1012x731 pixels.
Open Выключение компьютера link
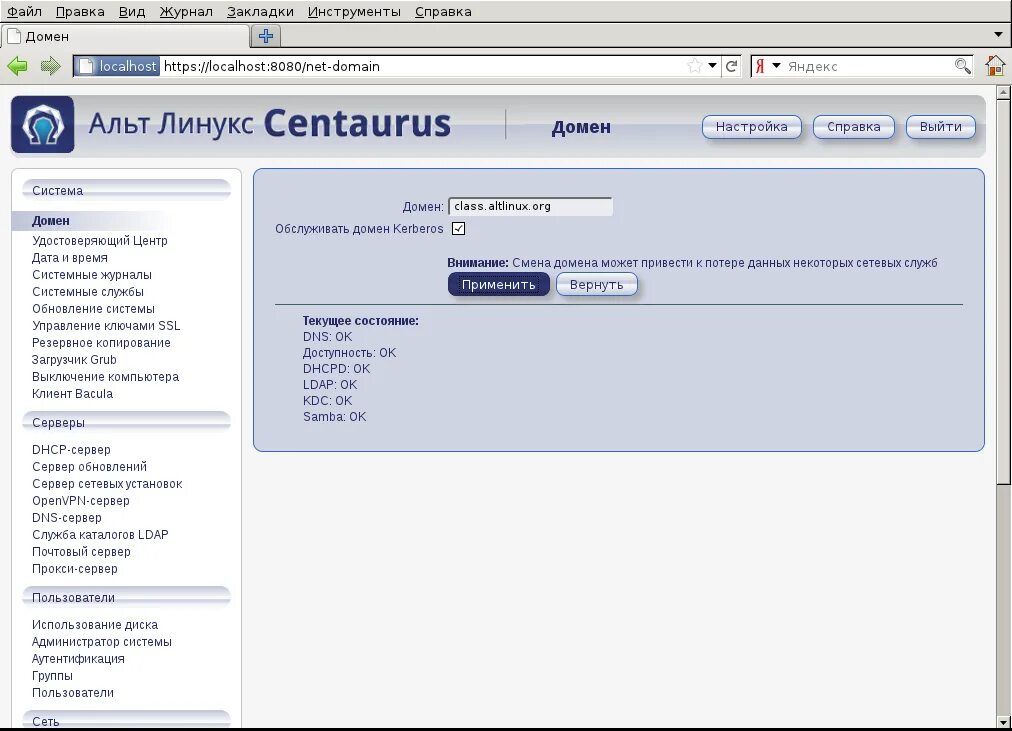pyautogui.click(x=105, y=377)
